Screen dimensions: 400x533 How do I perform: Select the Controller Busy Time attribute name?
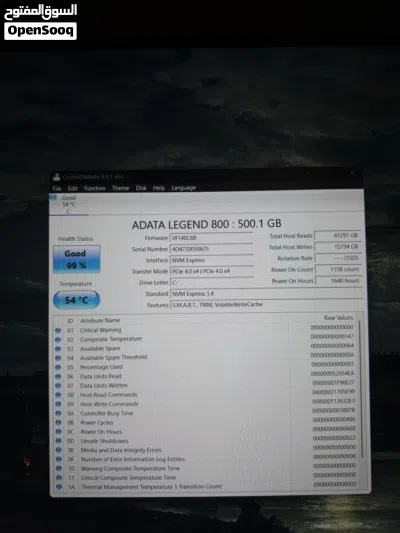coord(107,413)
